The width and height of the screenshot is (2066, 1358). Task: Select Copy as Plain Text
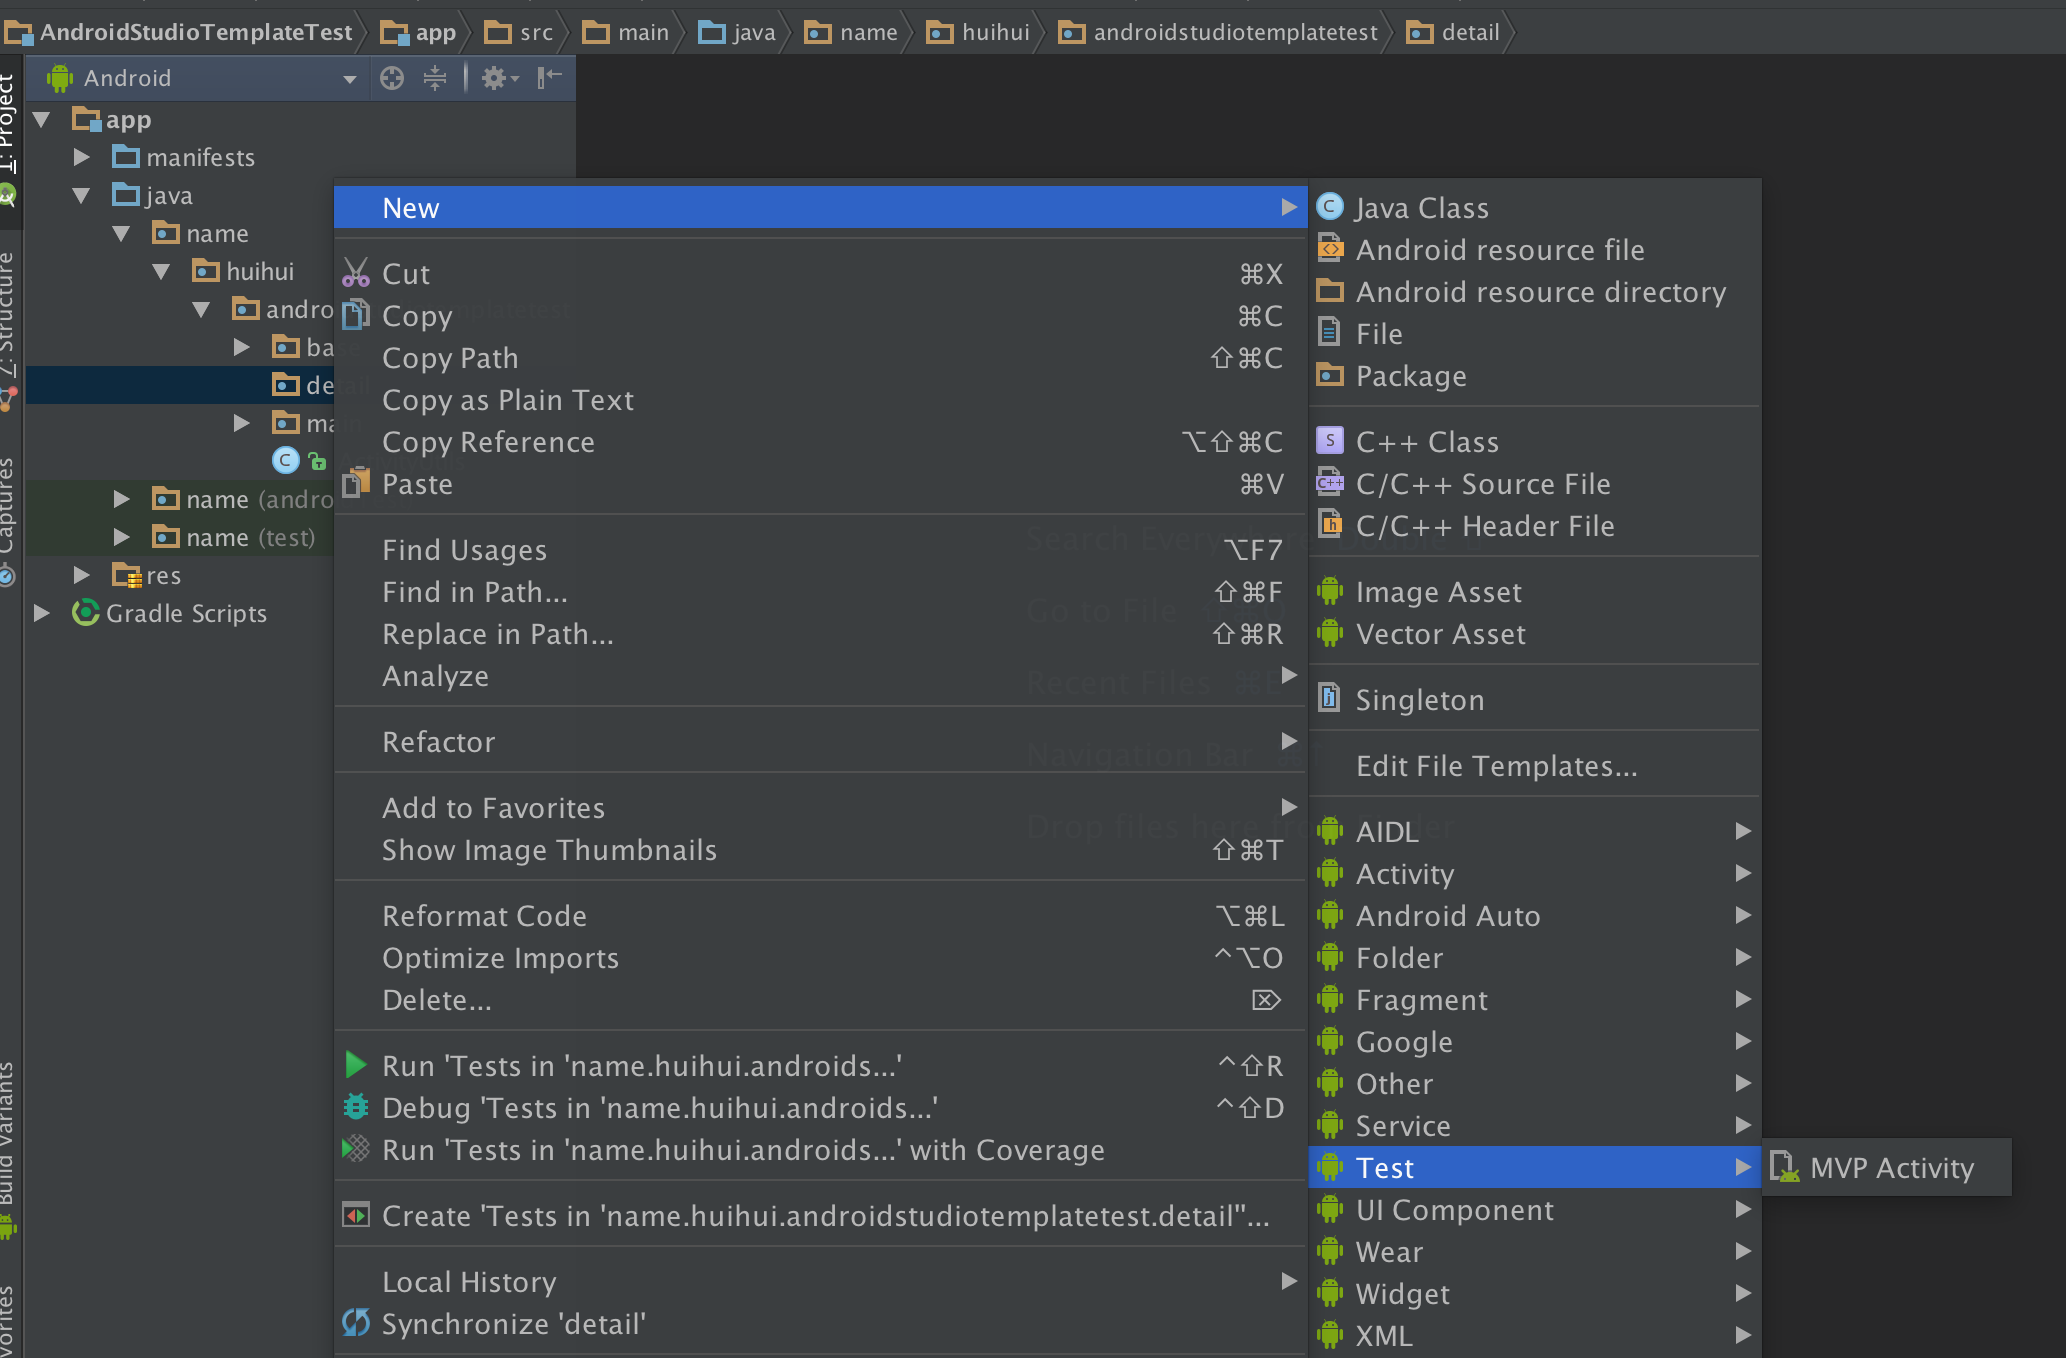tap(820, 400)
